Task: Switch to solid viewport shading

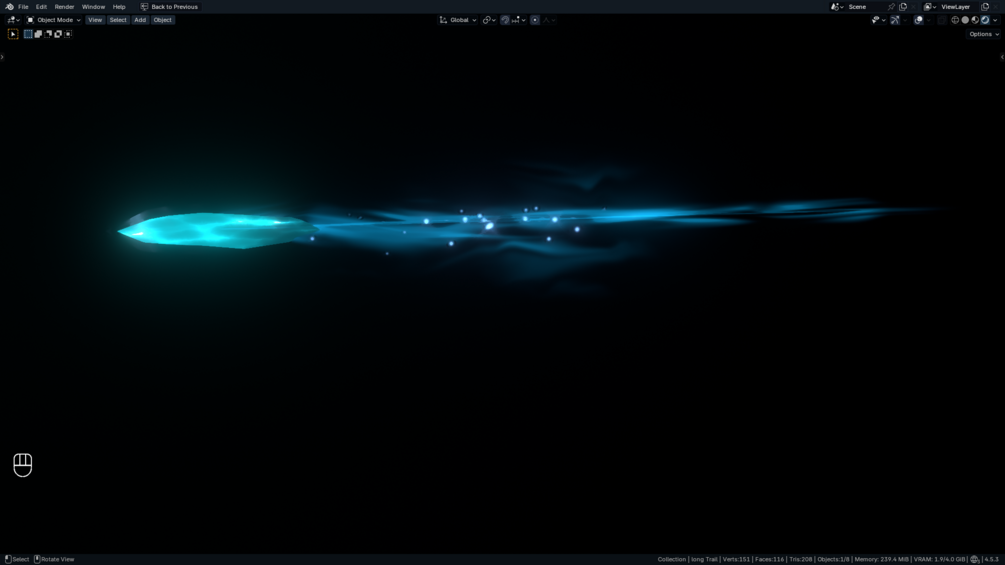Action: [x=965, y=20]
